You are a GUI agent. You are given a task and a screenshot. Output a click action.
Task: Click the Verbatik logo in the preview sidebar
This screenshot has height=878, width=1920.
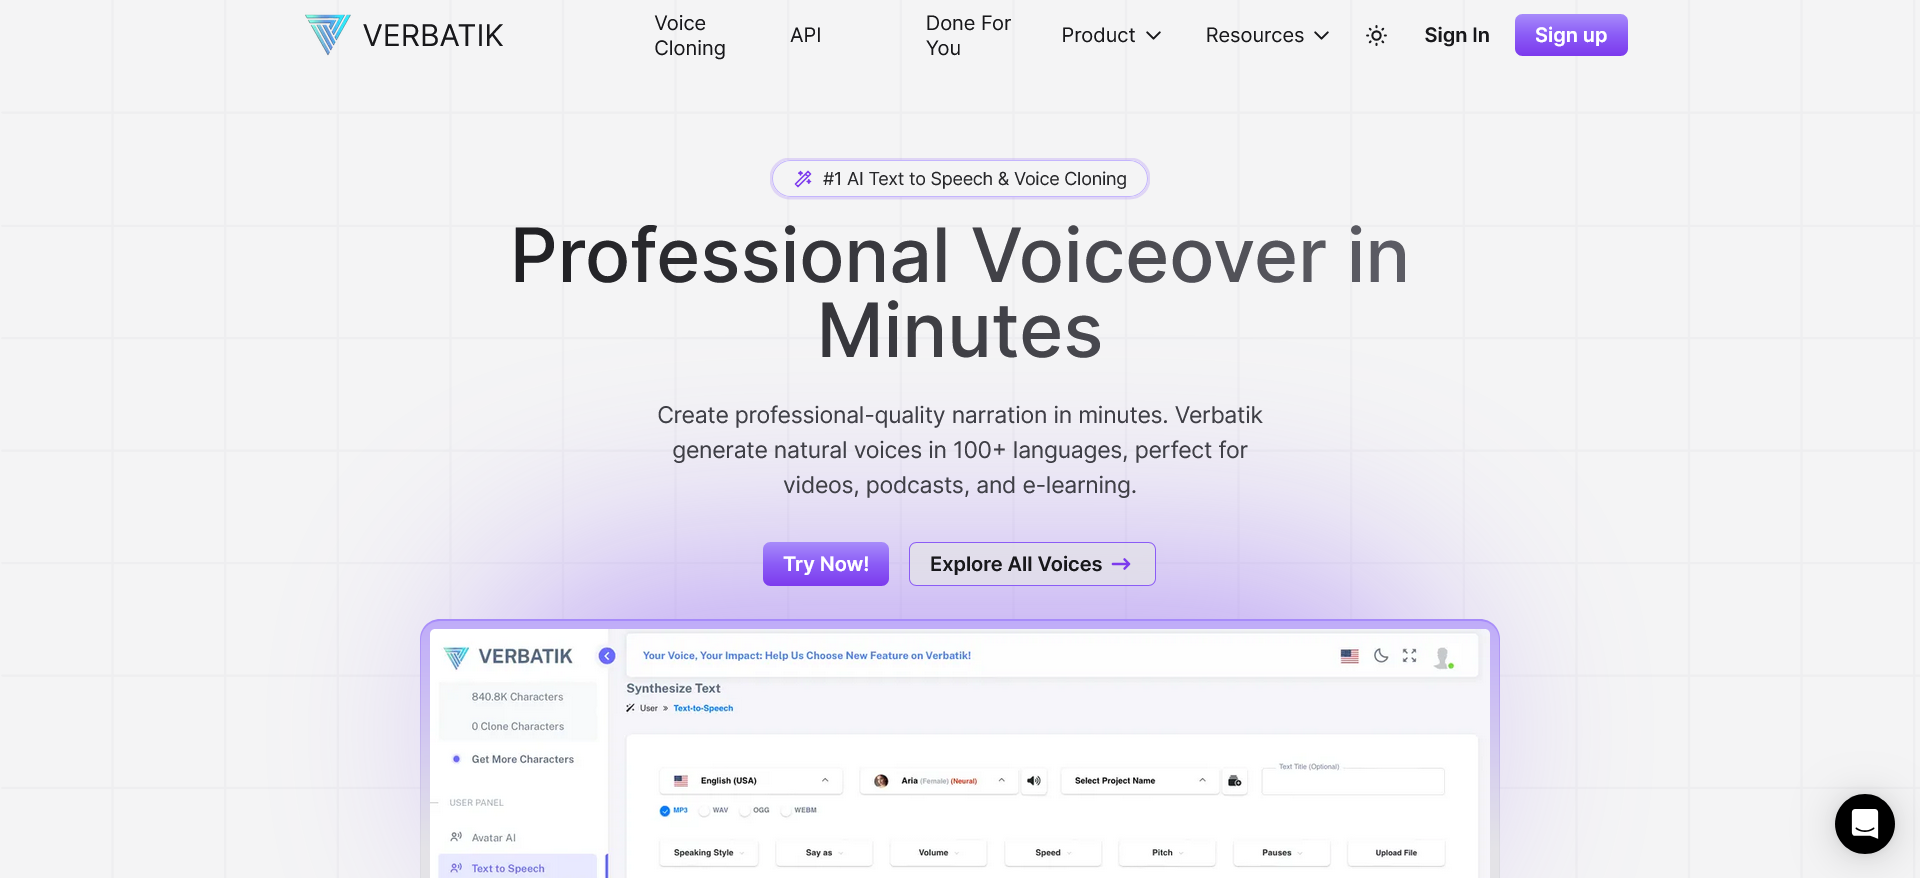click(508, 657)
